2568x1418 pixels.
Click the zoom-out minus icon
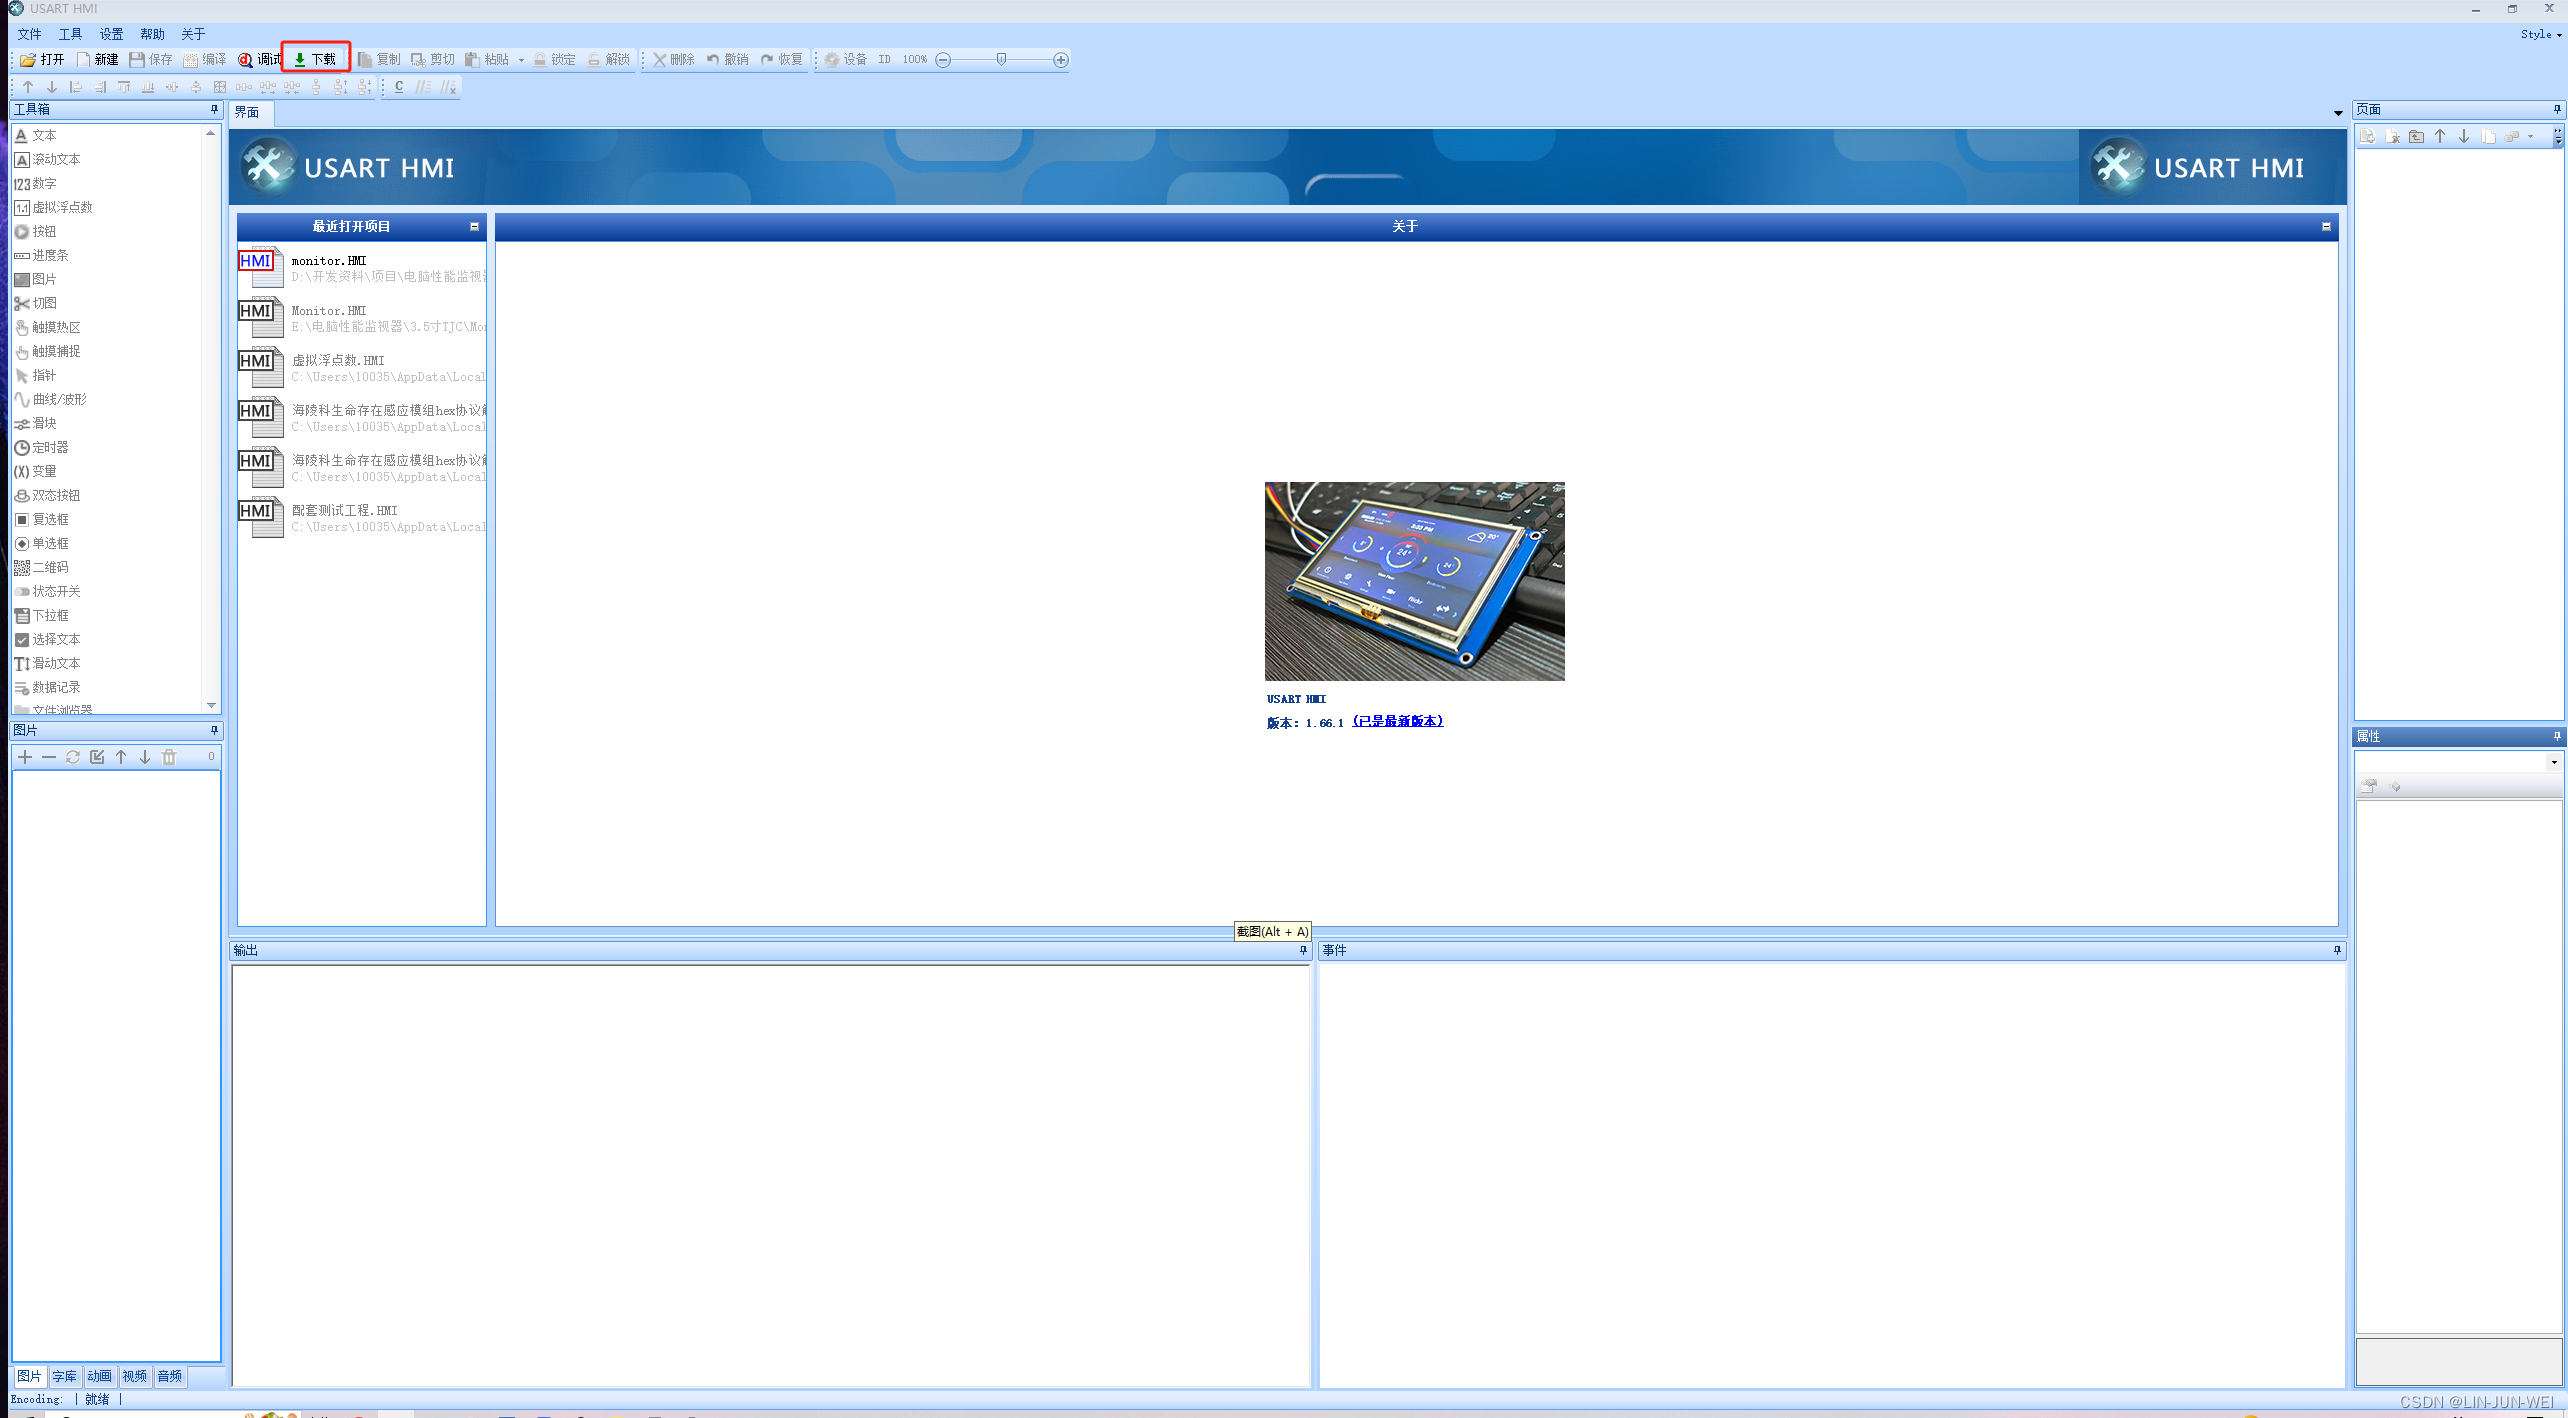[943, 60]
